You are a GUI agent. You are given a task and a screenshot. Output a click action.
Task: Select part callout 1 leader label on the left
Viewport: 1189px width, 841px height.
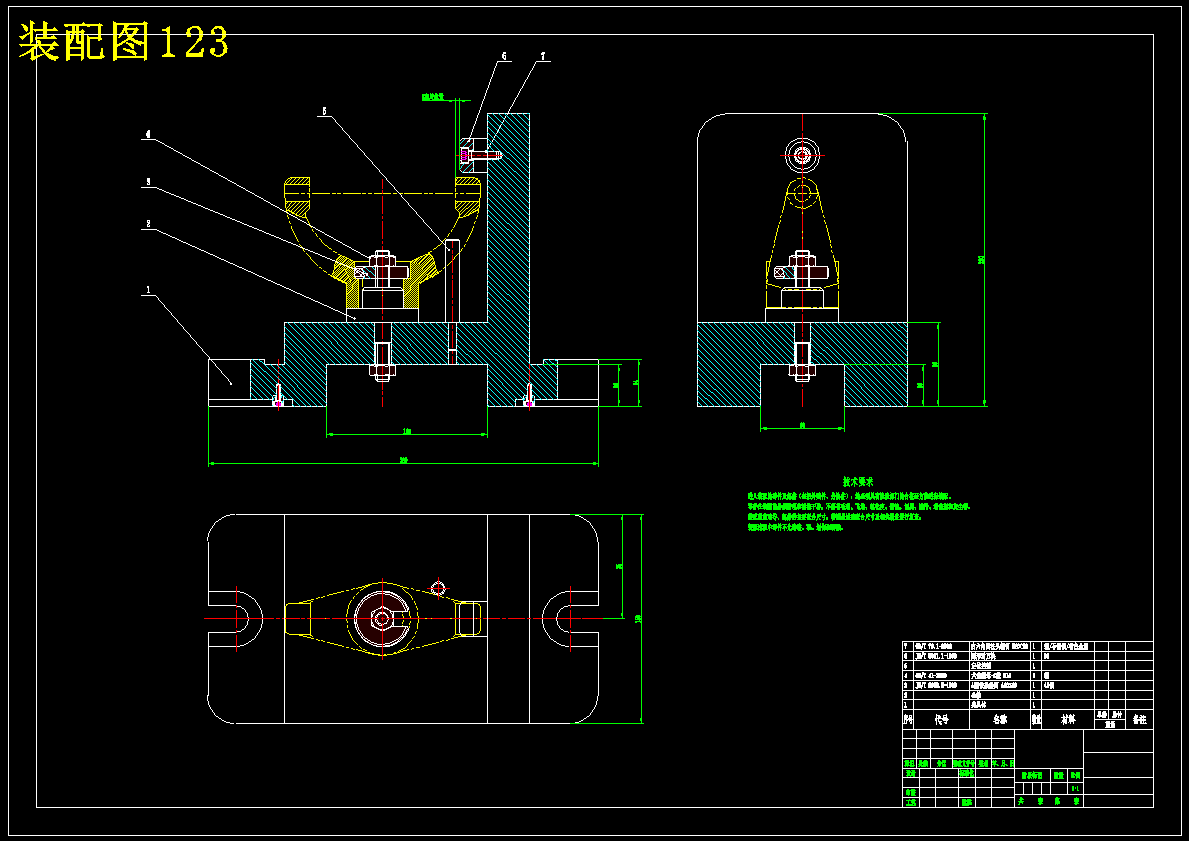[x=149, y=290]
